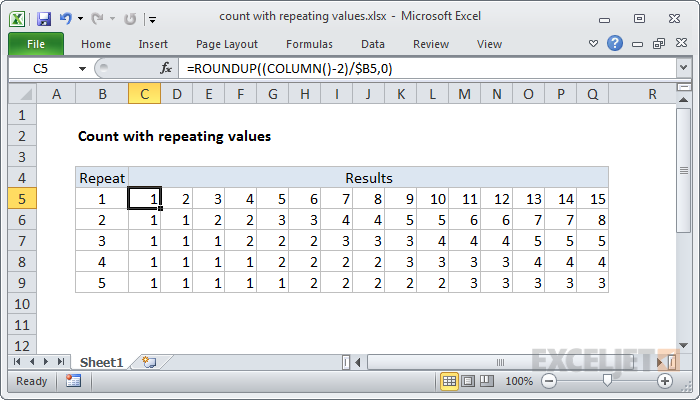Click the Name Box showing C5
The width and height of the screenshot is (700, 400).
pos(42,69)
